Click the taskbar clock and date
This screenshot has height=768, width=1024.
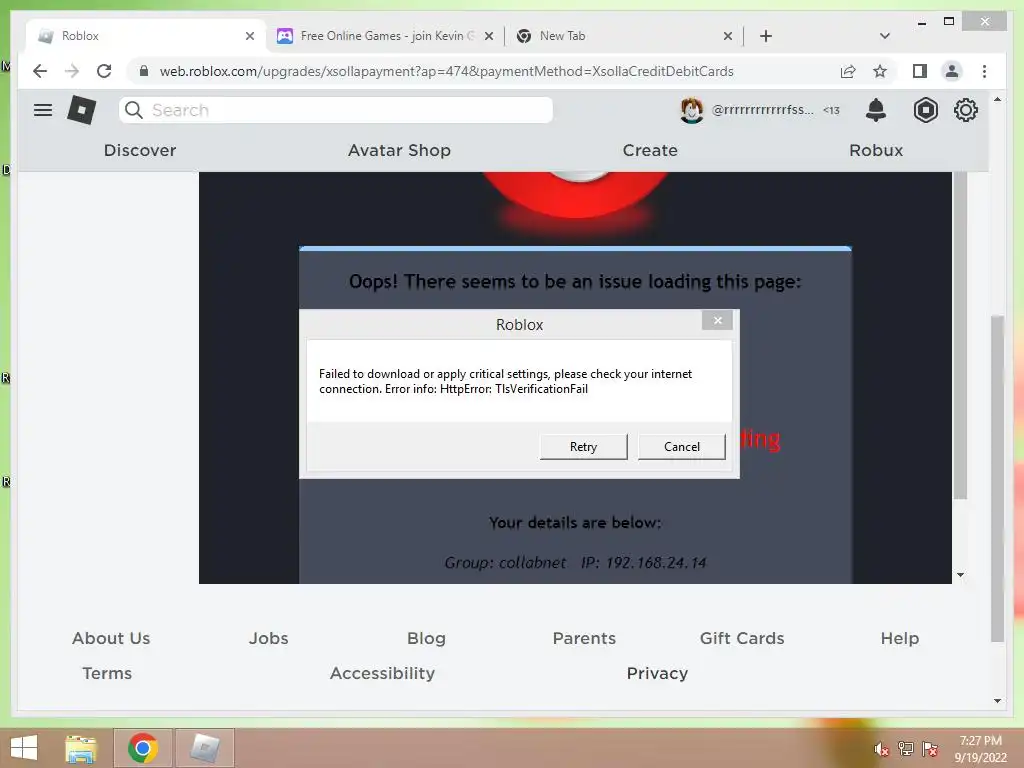click(x=980, y=749)
